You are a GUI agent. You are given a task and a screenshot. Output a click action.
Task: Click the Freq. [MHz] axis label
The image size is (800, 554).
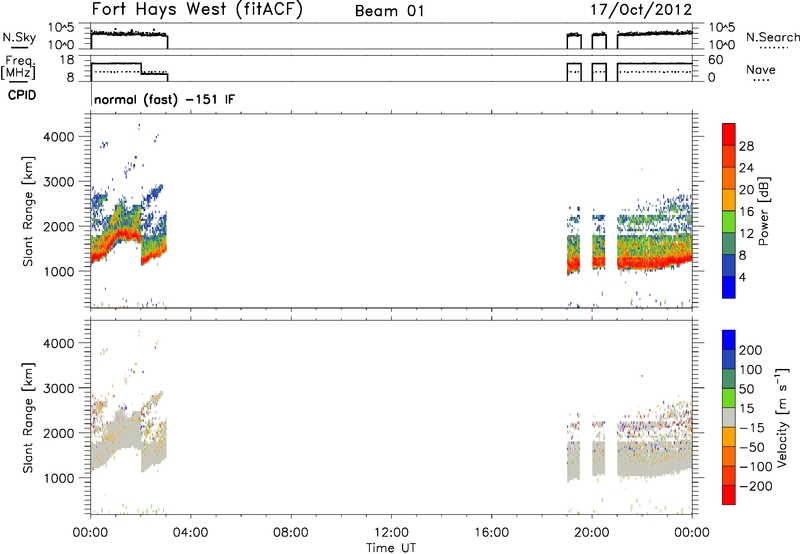[x=20, y=67]
